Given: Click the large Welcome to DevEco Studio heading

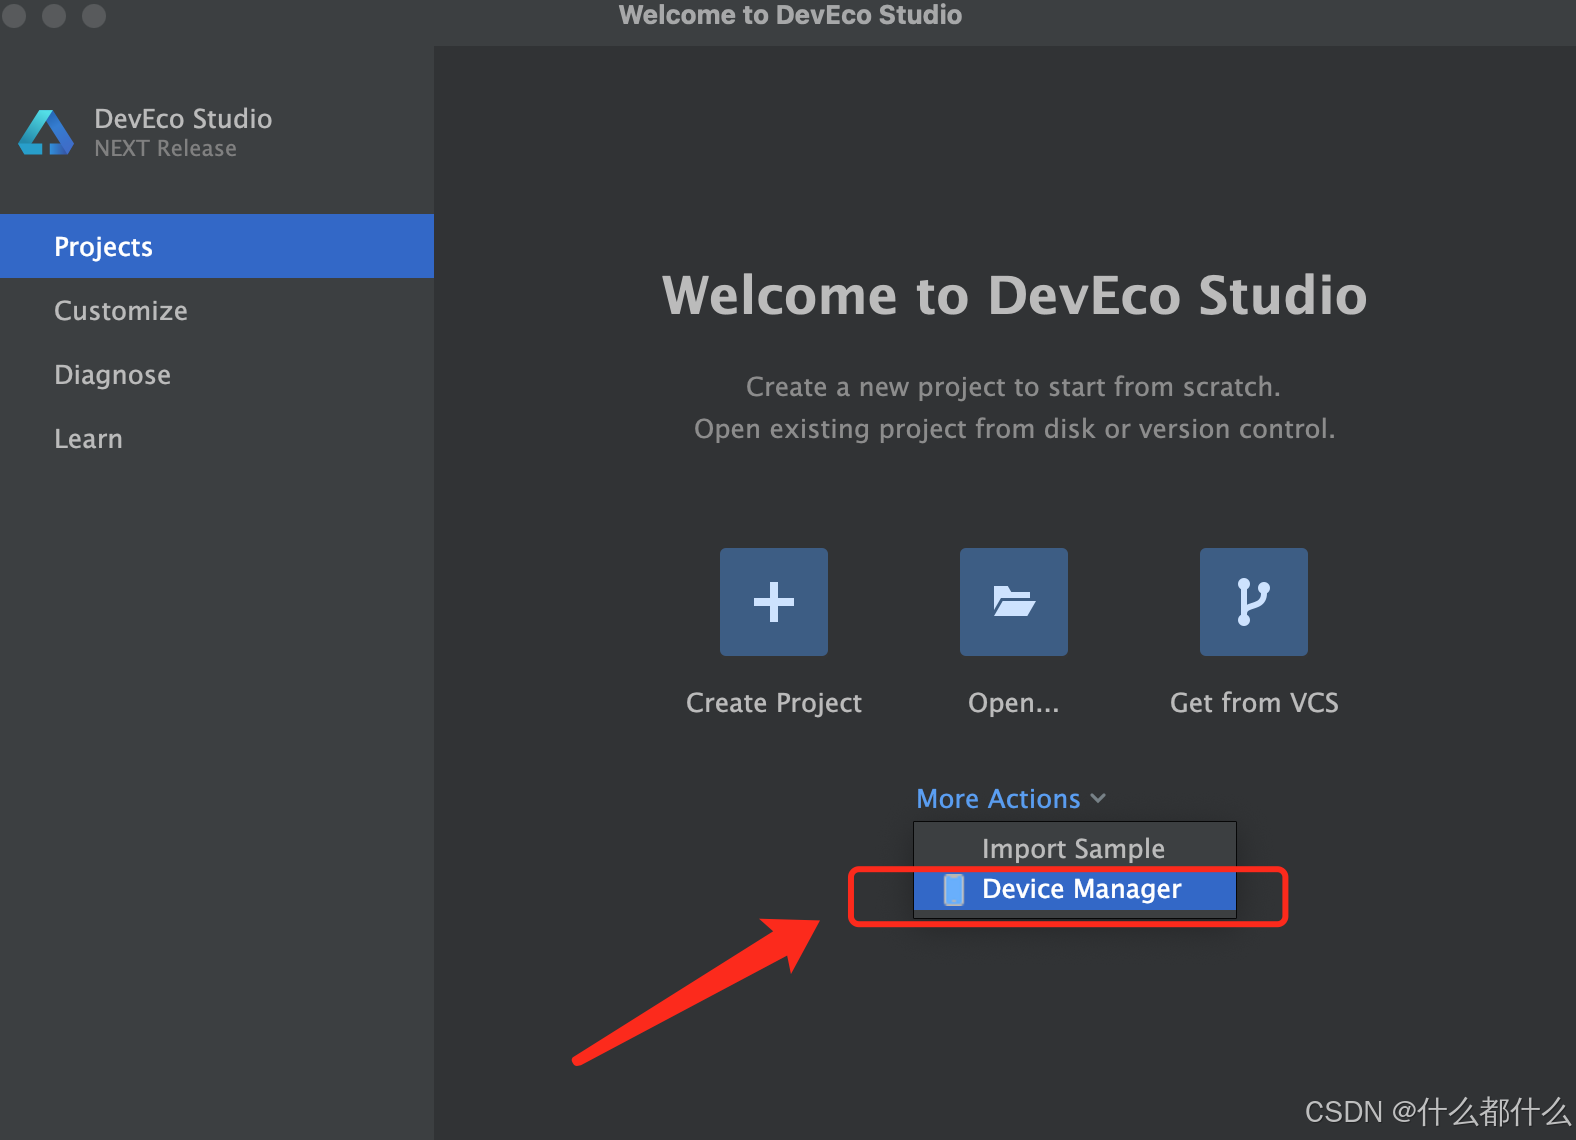Looking at the screenshot, I should [1014, 295].
